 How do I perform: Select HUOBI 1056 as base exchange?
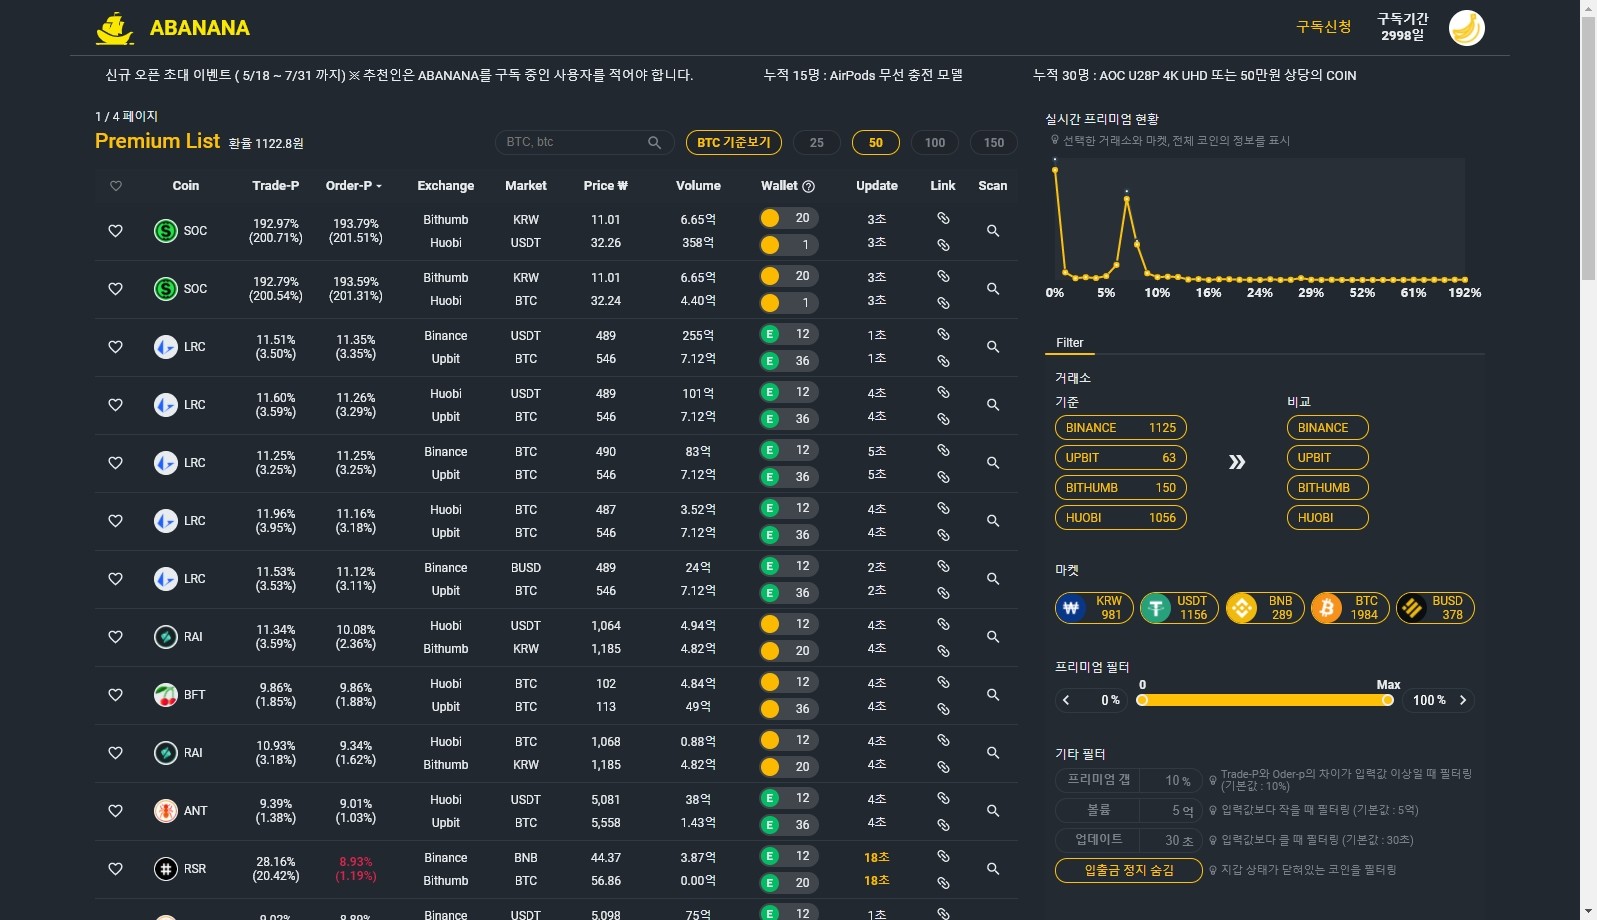pos(1121,518)
